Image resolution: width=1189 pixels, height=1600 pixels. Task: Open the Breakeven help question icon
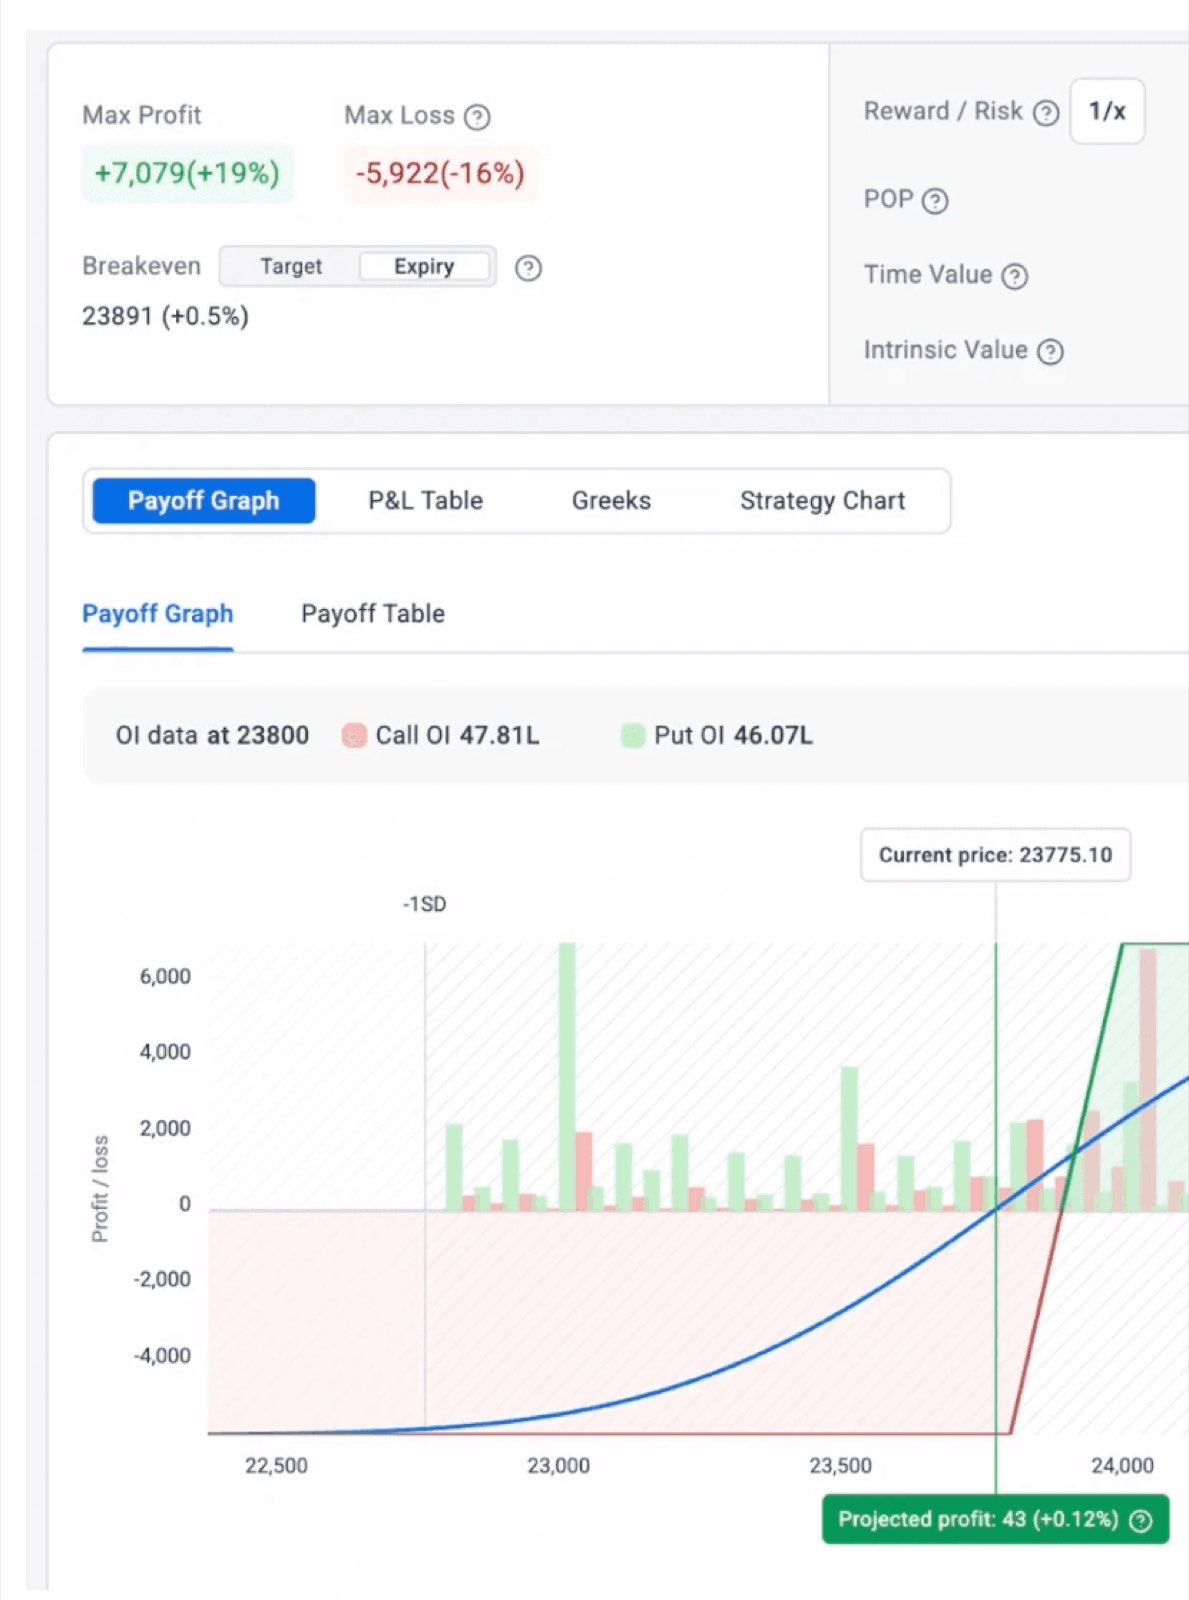pyautogui.click(x=528, y=268)
